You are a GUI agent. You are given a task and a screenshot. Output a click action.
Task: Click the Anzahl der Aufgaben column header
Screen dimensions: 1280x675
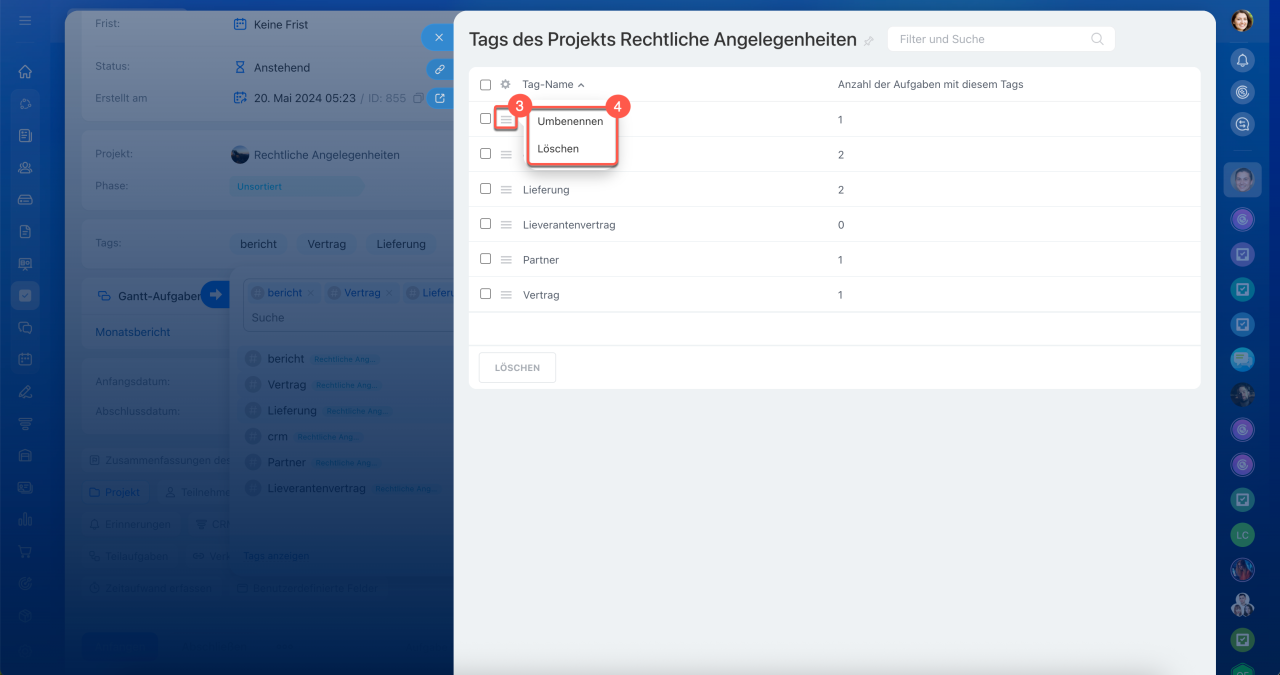pyautogui.click(x=930, y=85)
